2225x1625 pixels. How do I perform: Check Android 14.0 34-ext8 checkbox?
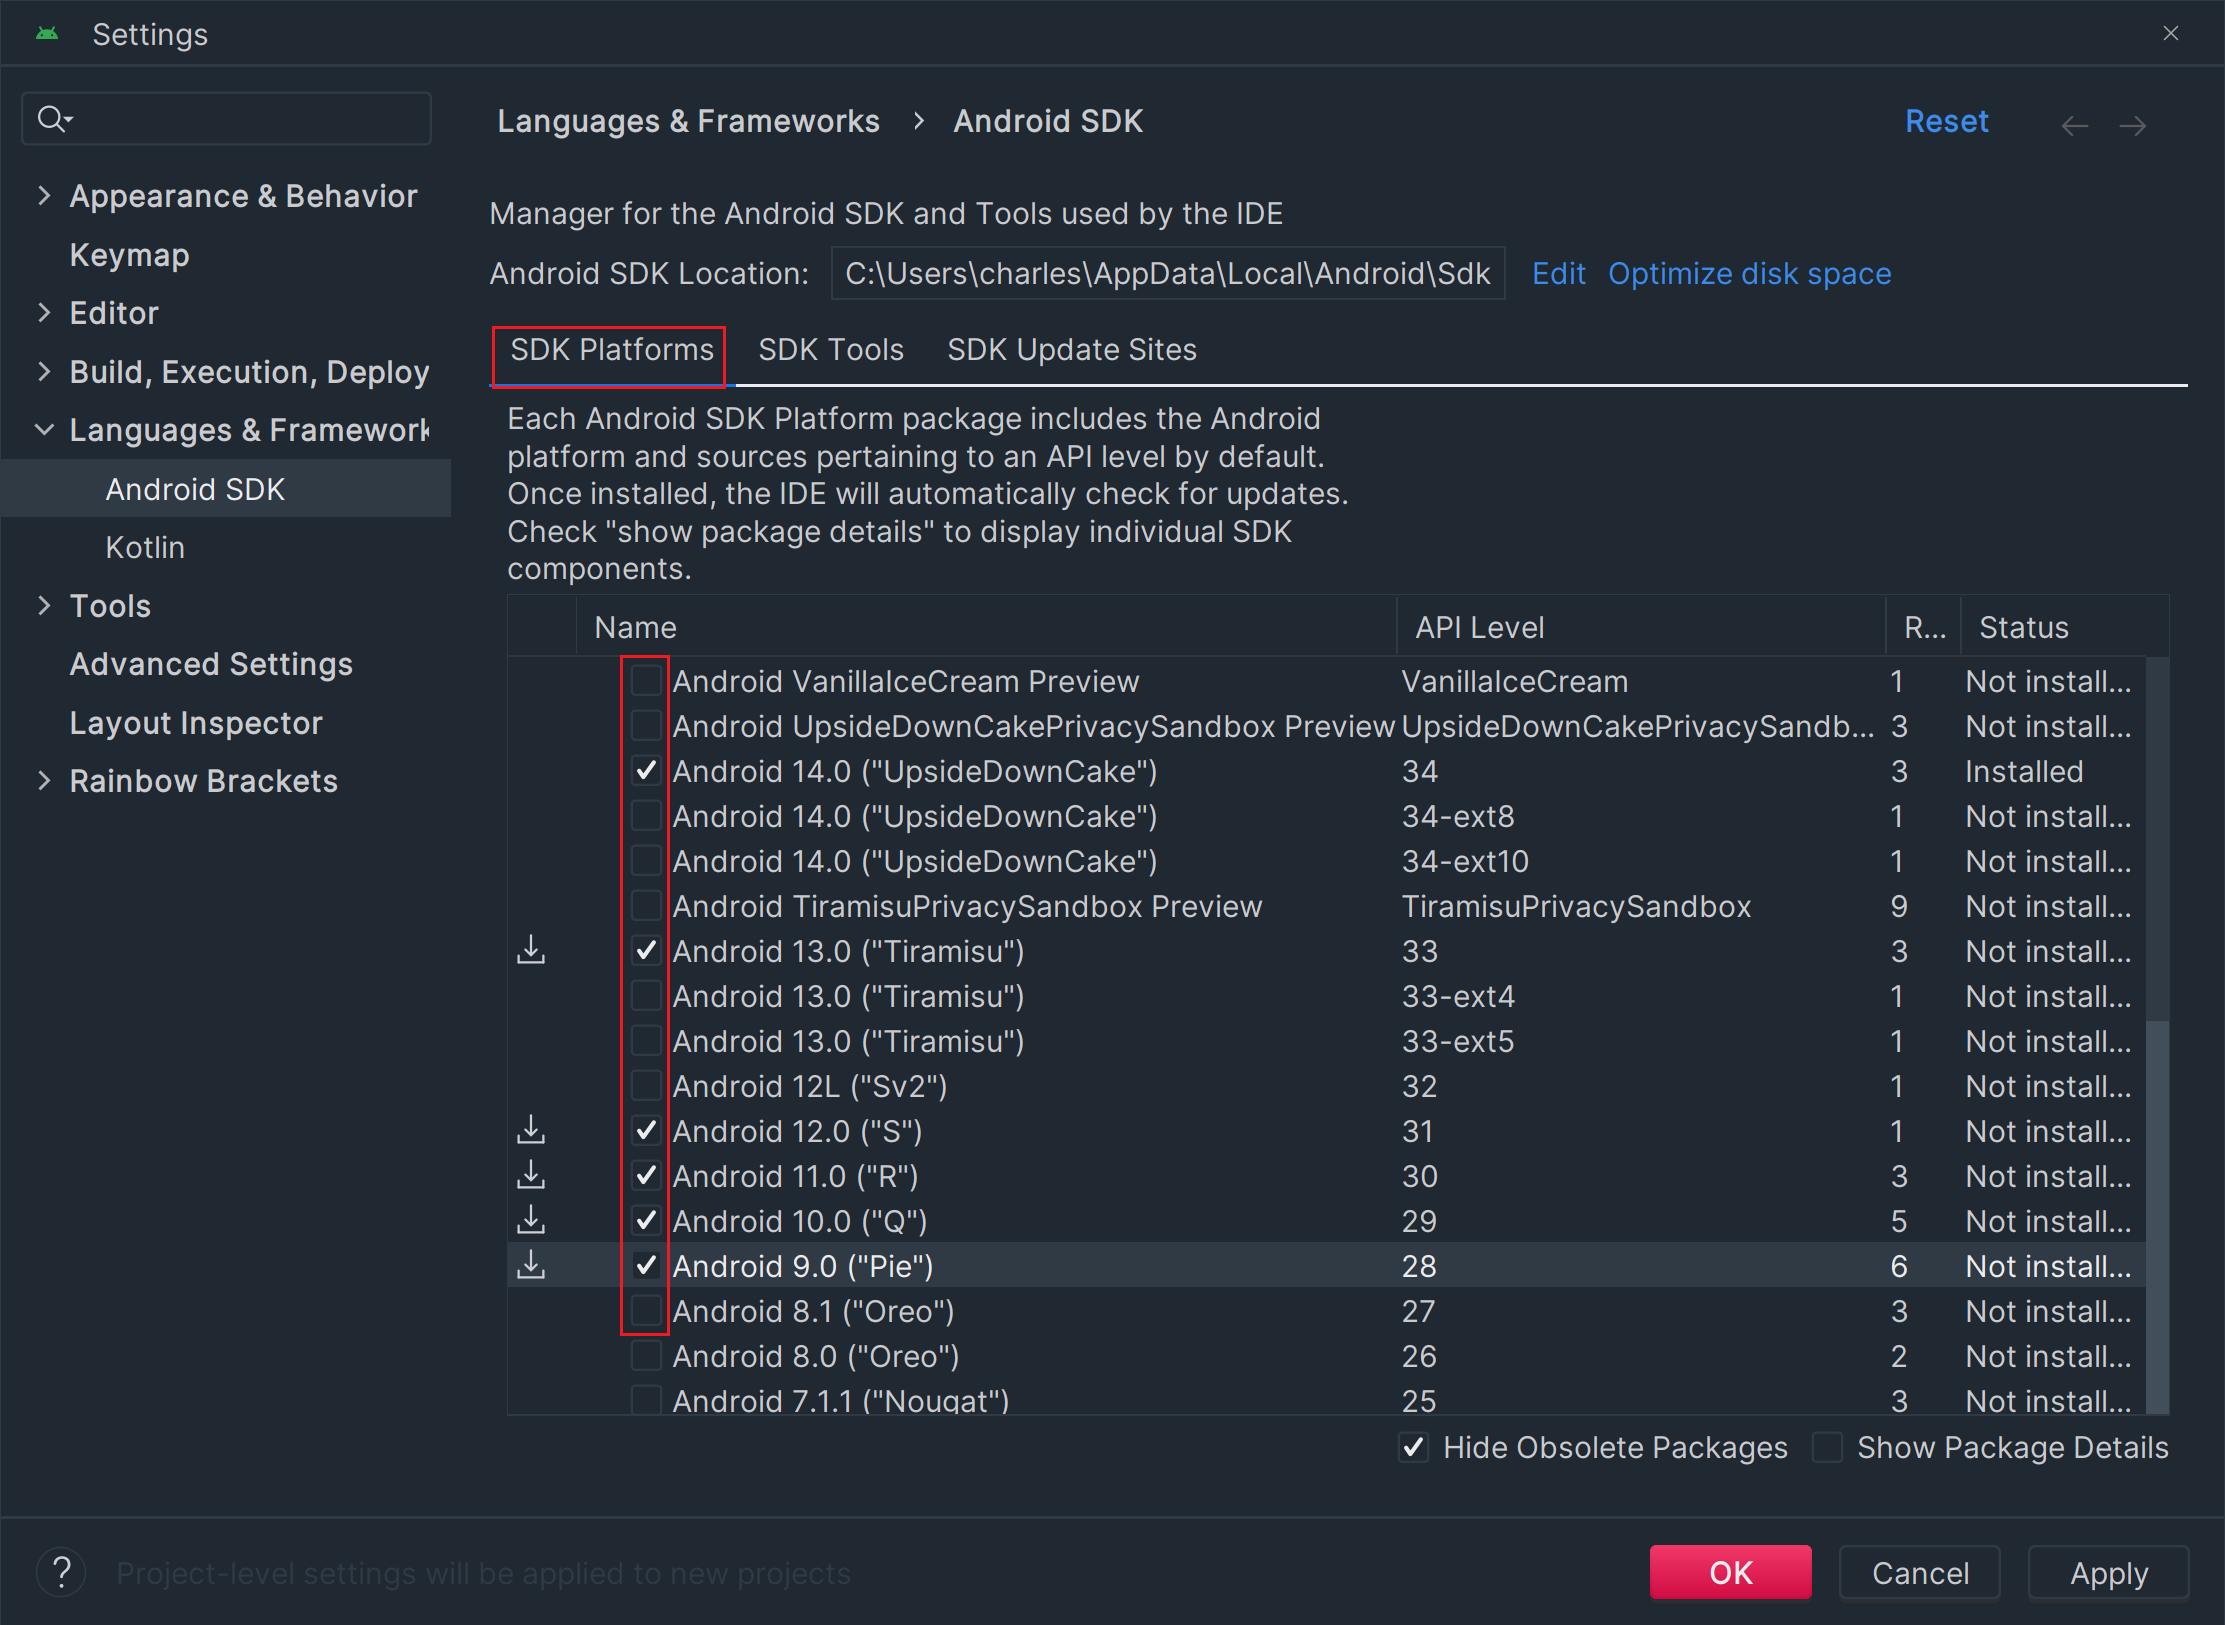646,815
